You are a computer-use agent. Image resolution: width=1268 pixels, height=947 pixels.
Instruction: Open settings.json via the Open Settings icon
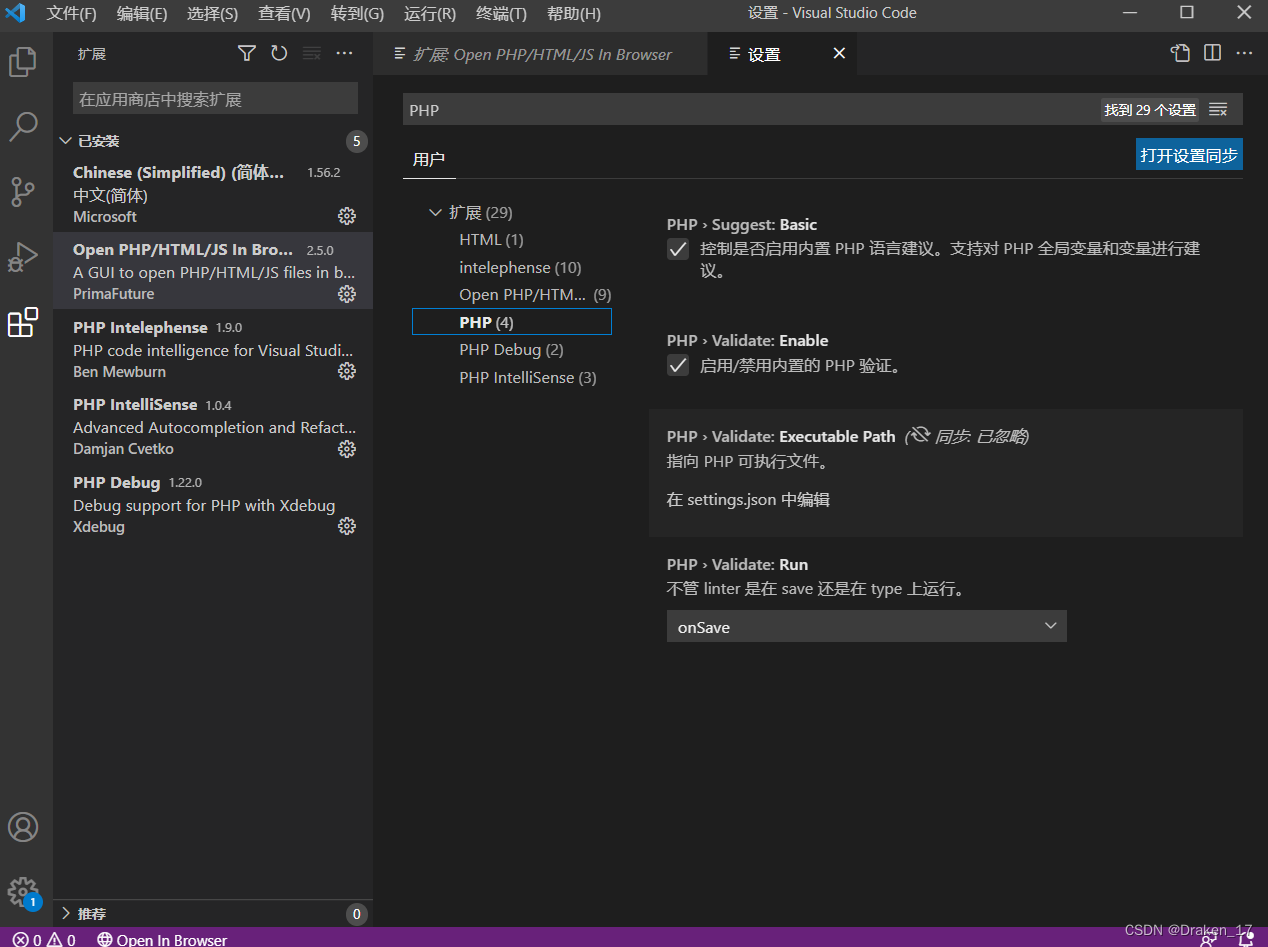(1180, 52)
